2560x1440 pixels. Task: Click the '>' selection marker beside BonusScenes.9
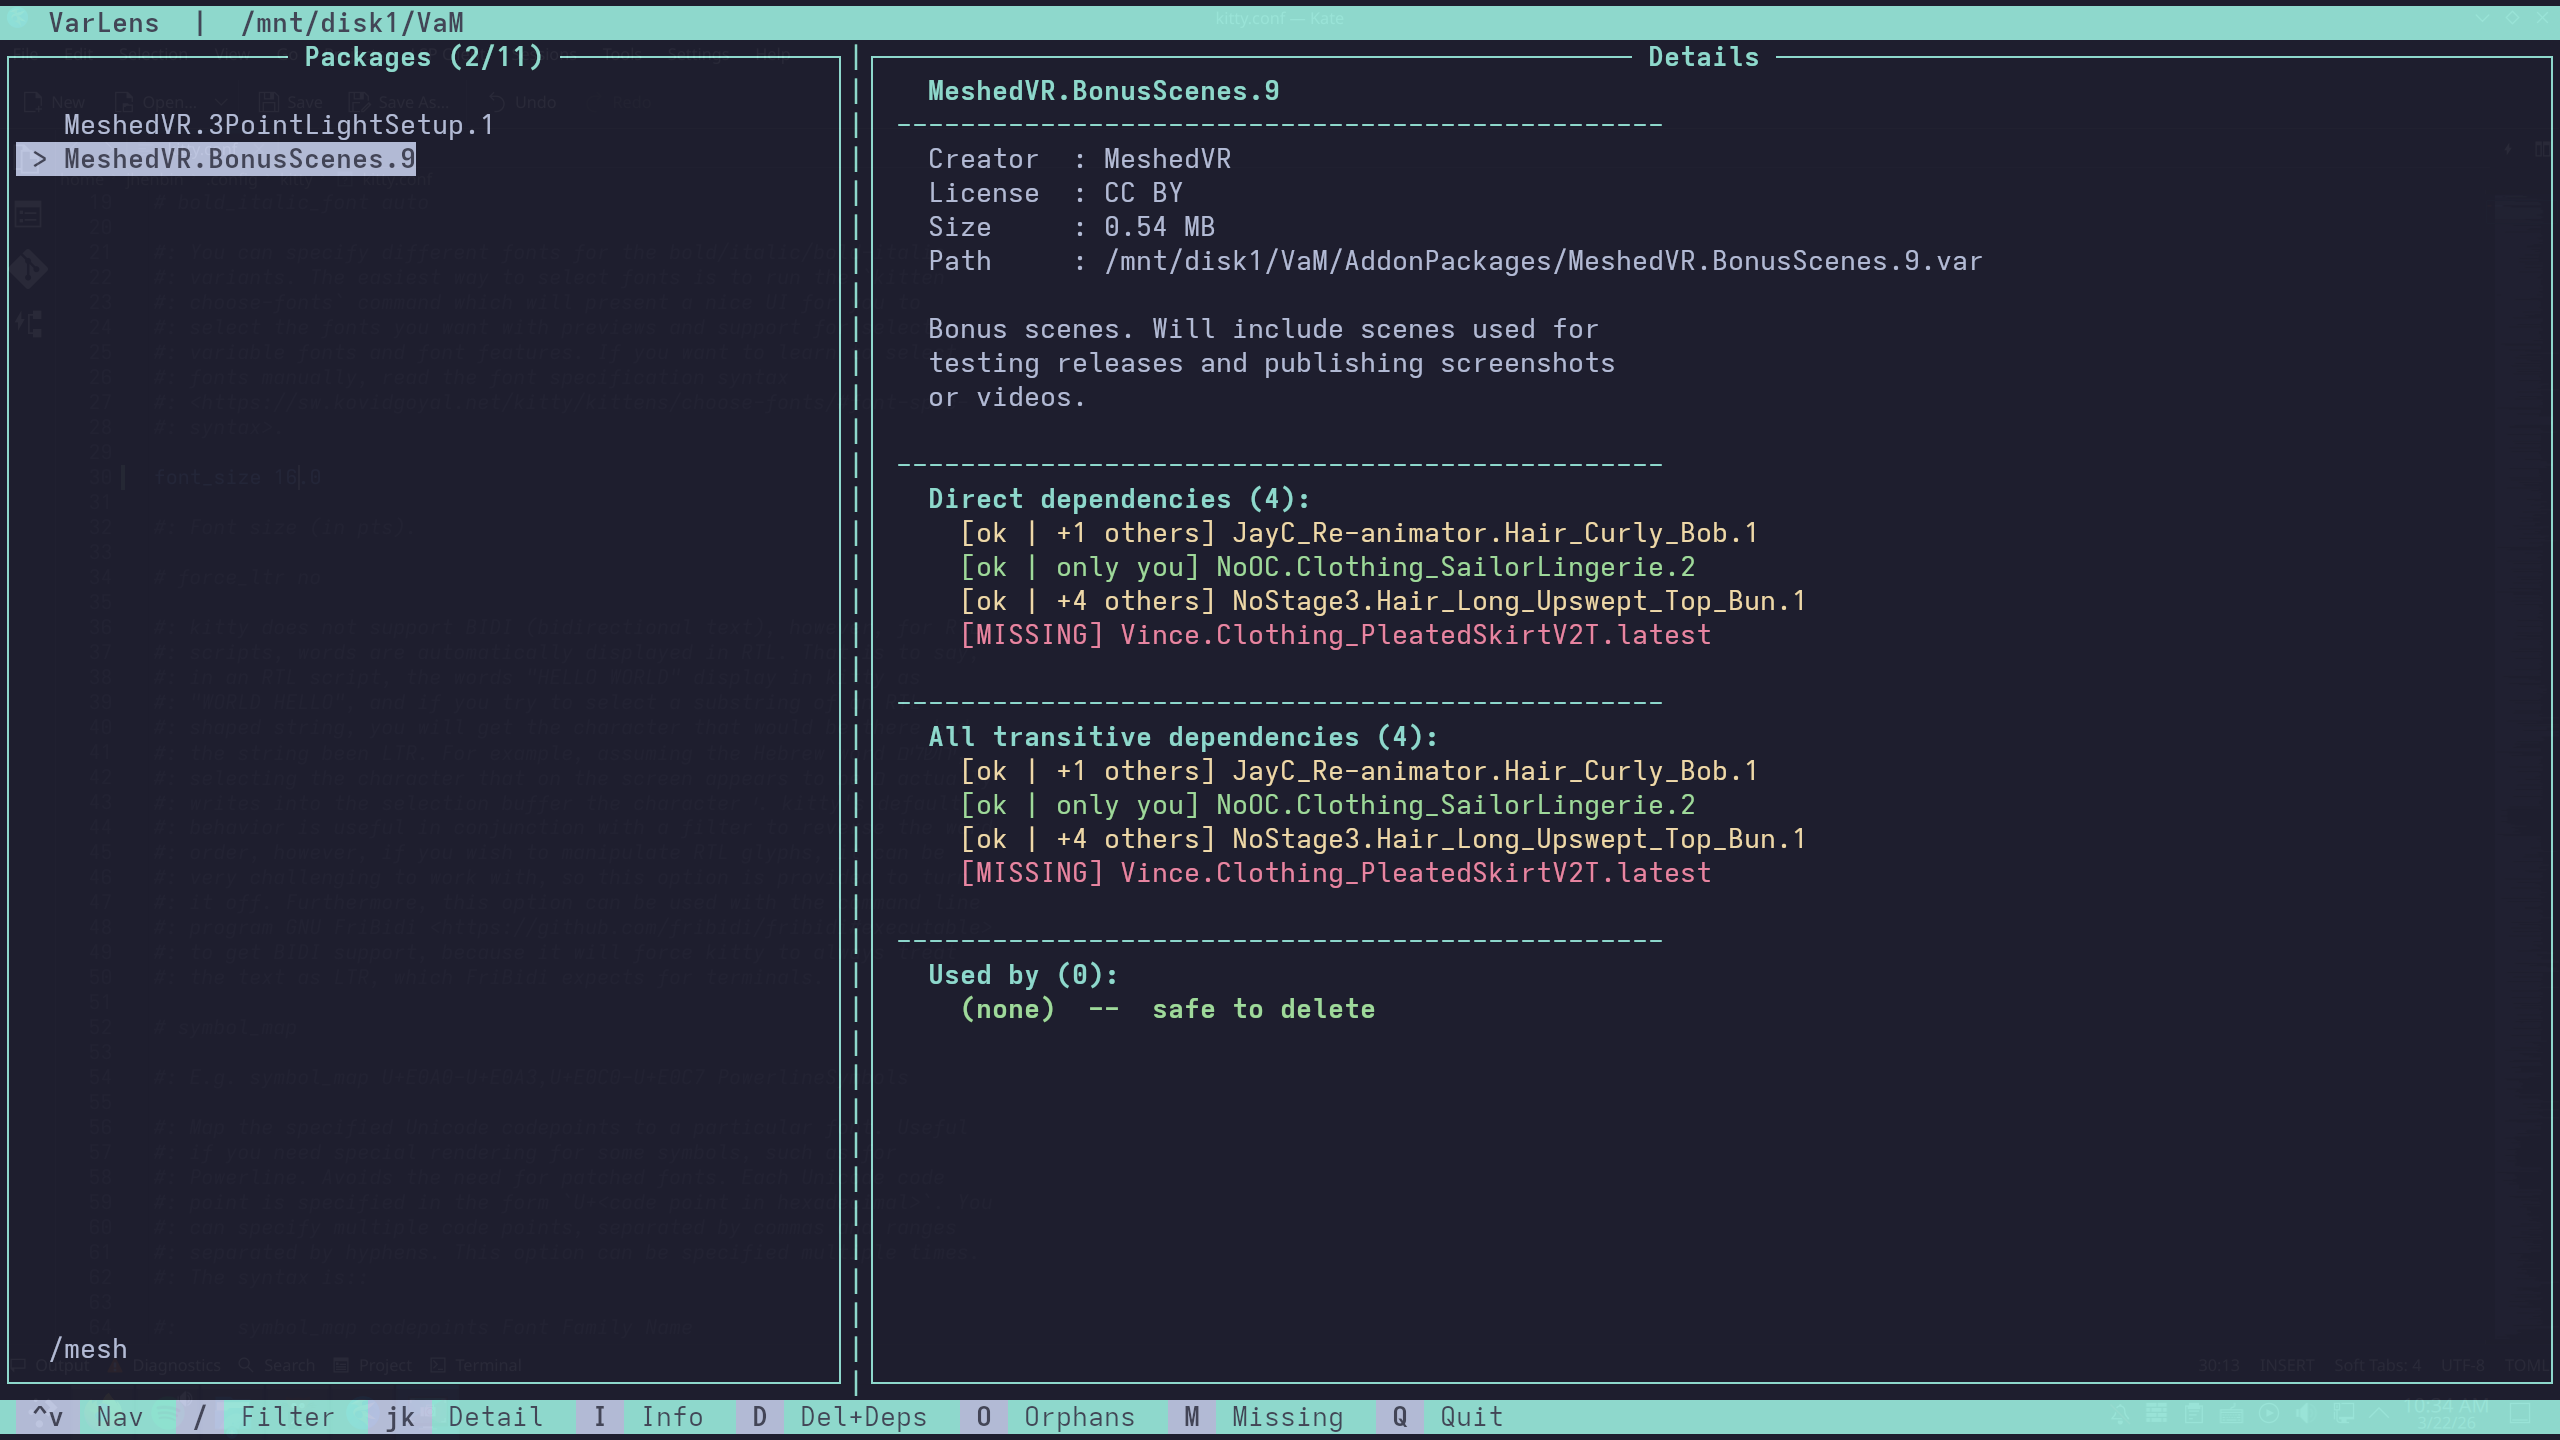tap(39, 159)
